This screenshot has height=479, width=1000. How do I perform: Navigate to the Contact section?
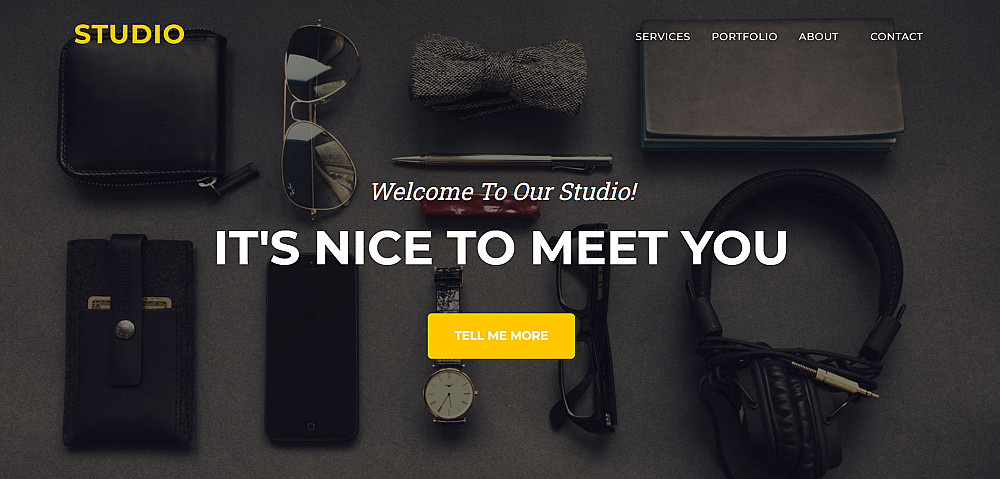pos(896,37)
